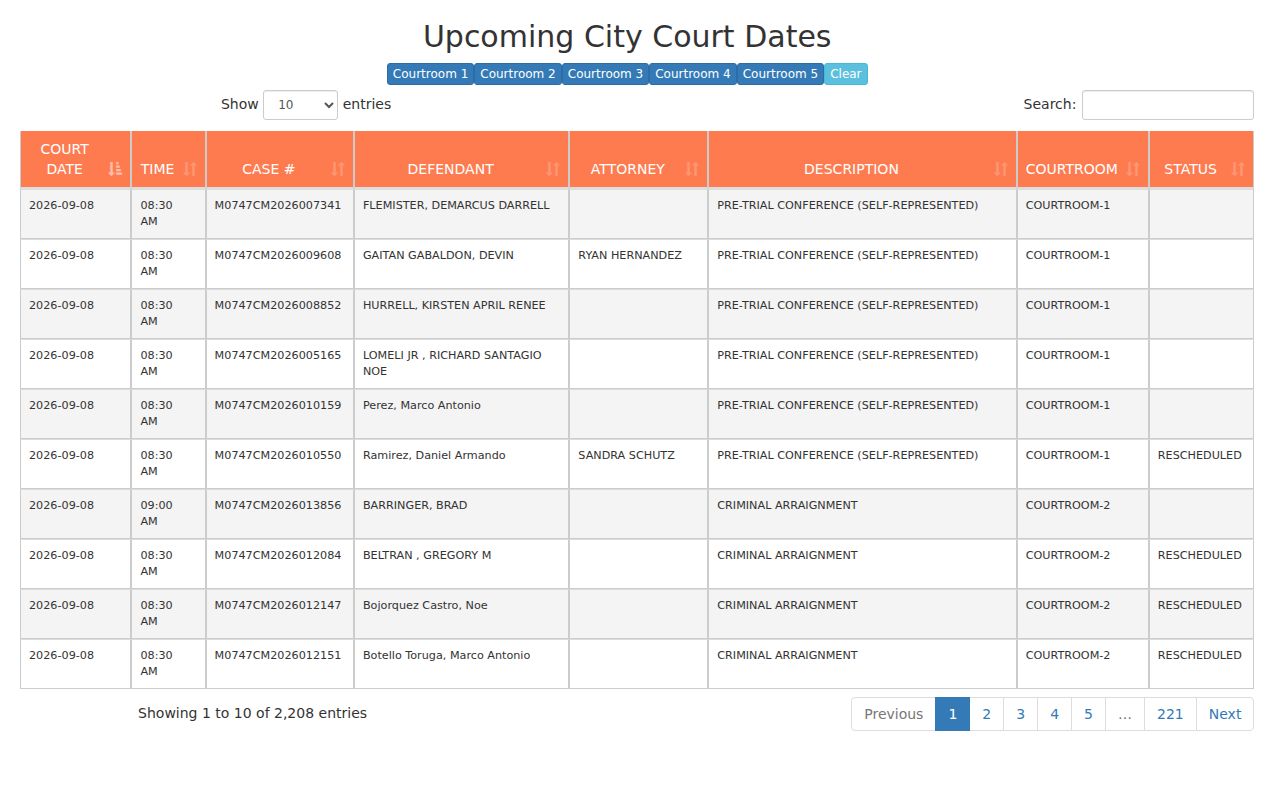Select defendant Perez, Marco Antonio

(422, 405)
